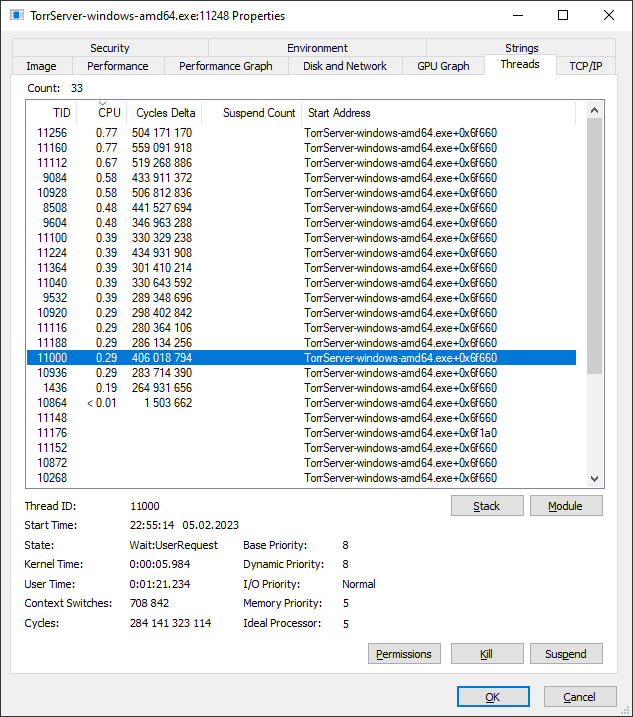633x717 pixels.
Task: Select thread row with TID 11148
Action: pyautogui.click(x=301, y=417)
